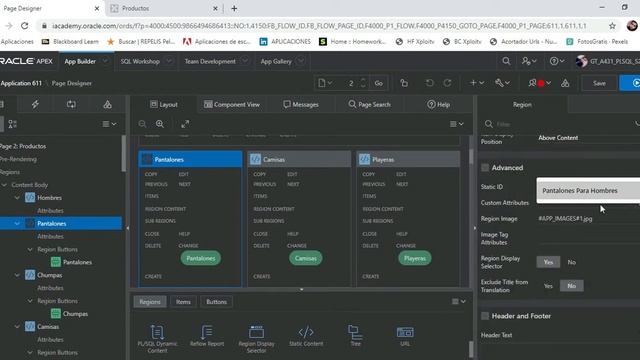Switch to the Processing tab icon

(71, 104)
